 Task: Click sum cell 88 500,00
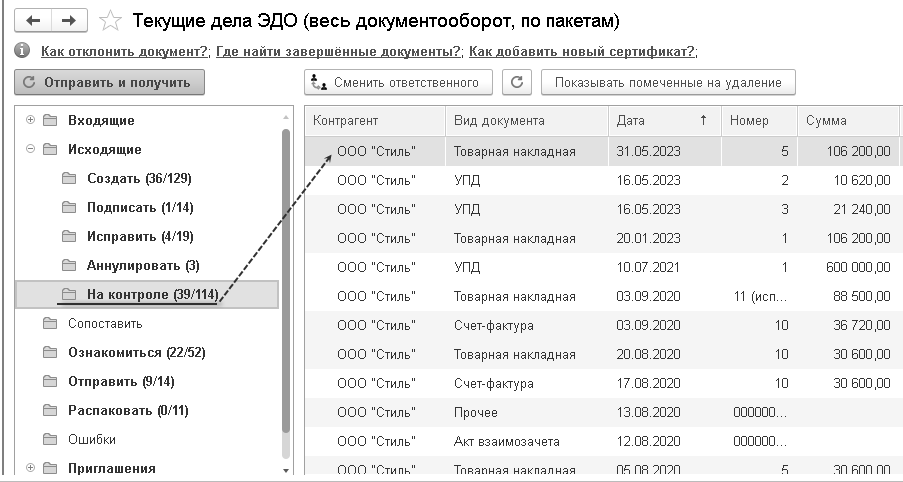click(848, 297)
